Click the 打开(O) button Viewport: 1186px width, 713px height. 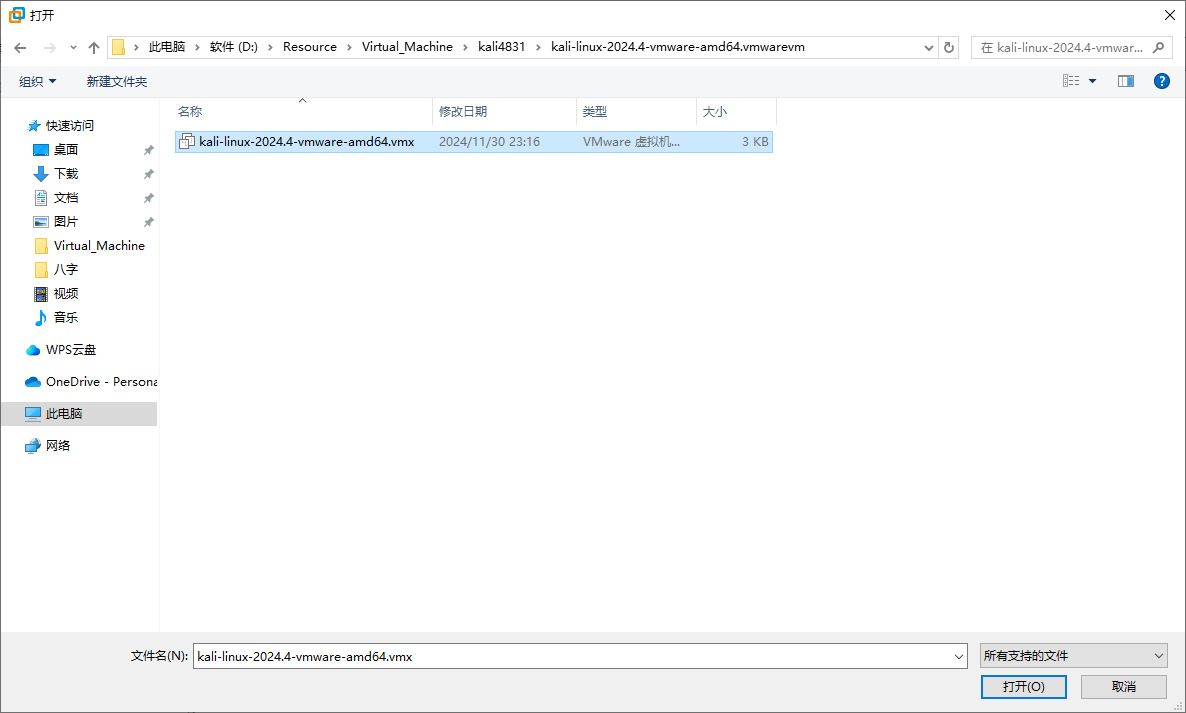click(1023, 687)
